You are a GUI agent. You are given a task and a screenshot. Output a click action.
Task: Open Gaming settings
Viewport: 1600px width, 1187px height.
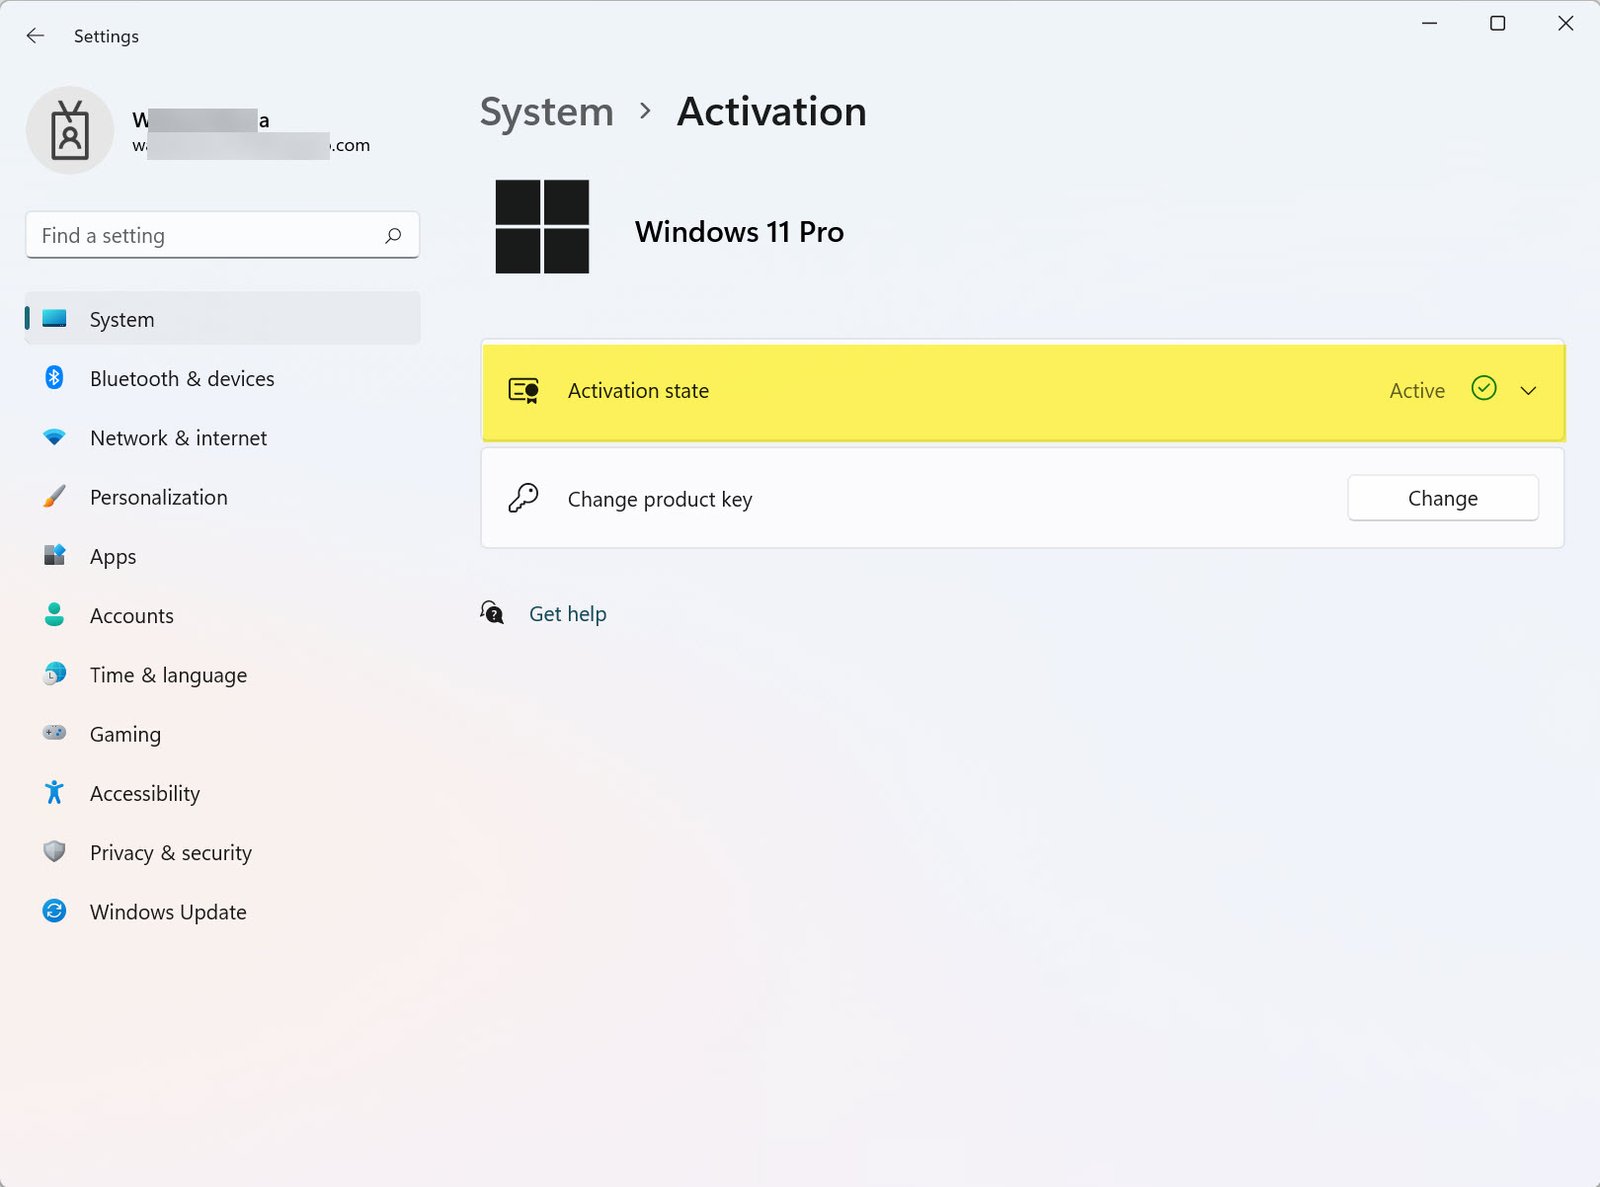pyautogui.click(x=222, y=733)
